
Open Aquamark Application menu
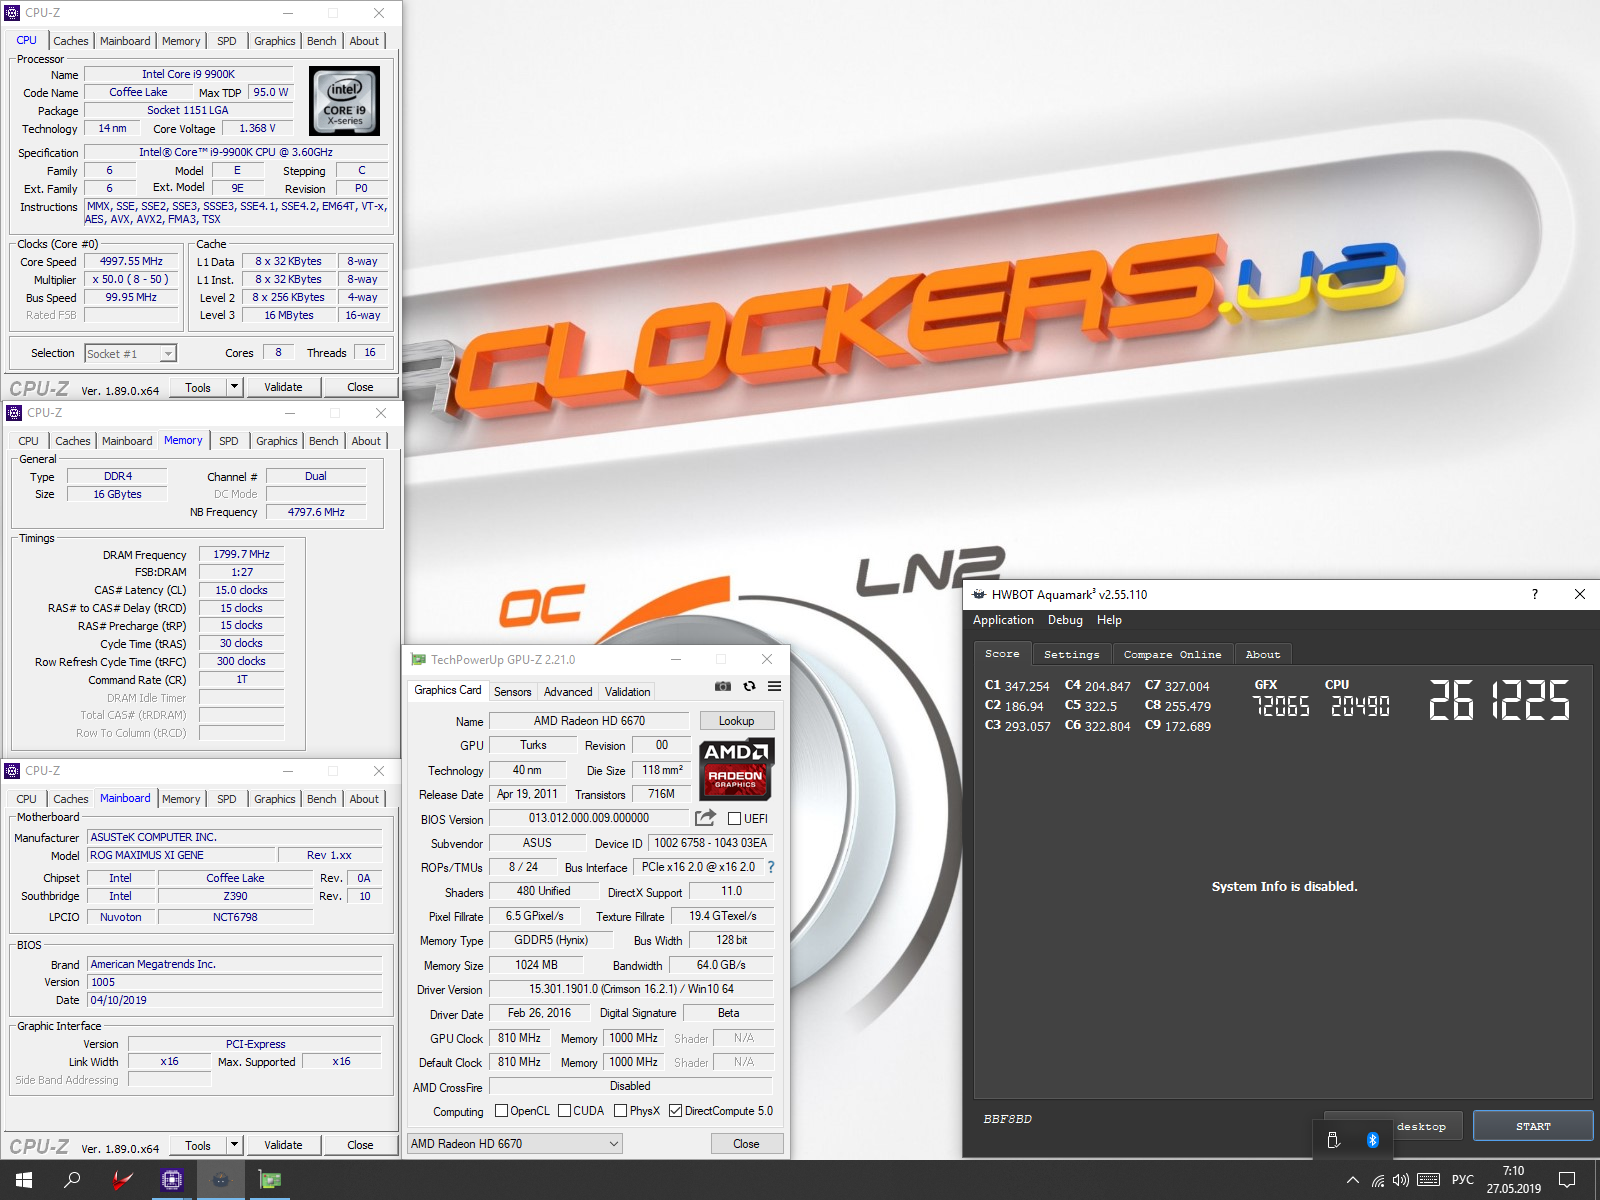tap(1003, 620)
